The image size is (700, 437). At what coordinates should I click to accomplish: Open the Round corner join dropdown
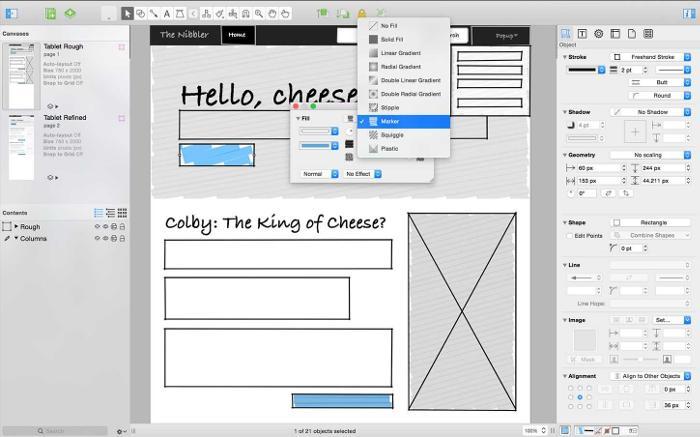(x=660, y=96)
